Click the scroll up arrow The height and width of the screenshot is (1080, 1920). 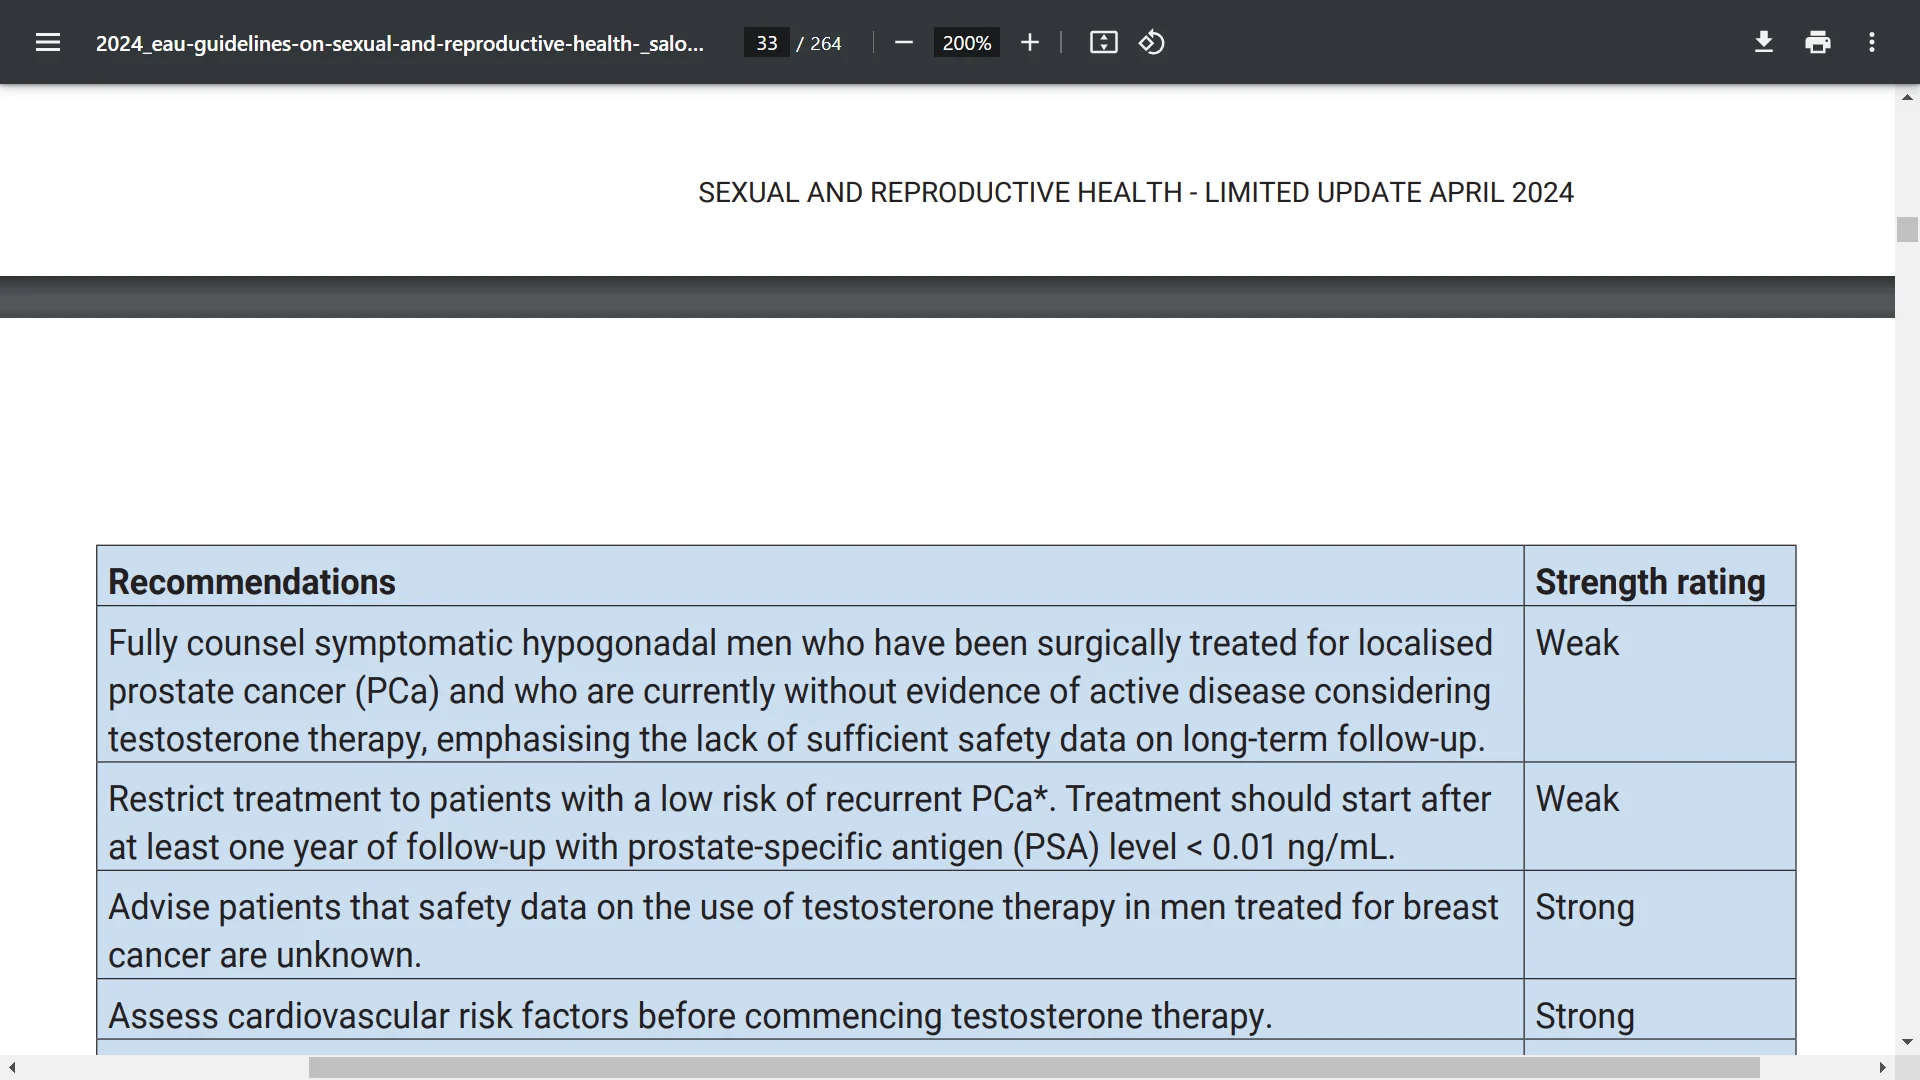[1907, 97]
